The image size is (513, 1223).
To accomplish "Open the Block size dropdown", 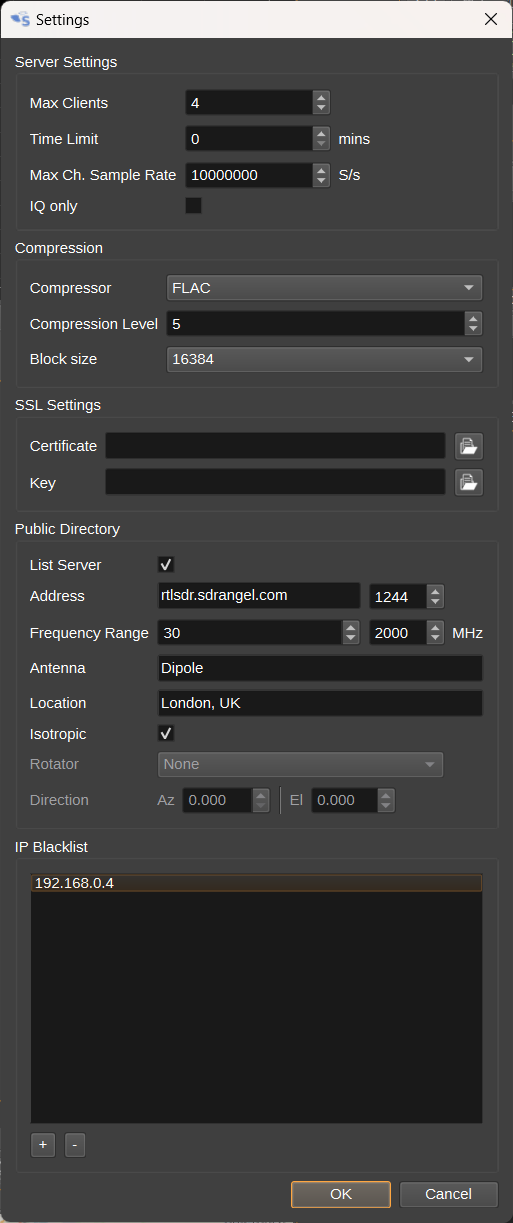I will coord(324,359).
